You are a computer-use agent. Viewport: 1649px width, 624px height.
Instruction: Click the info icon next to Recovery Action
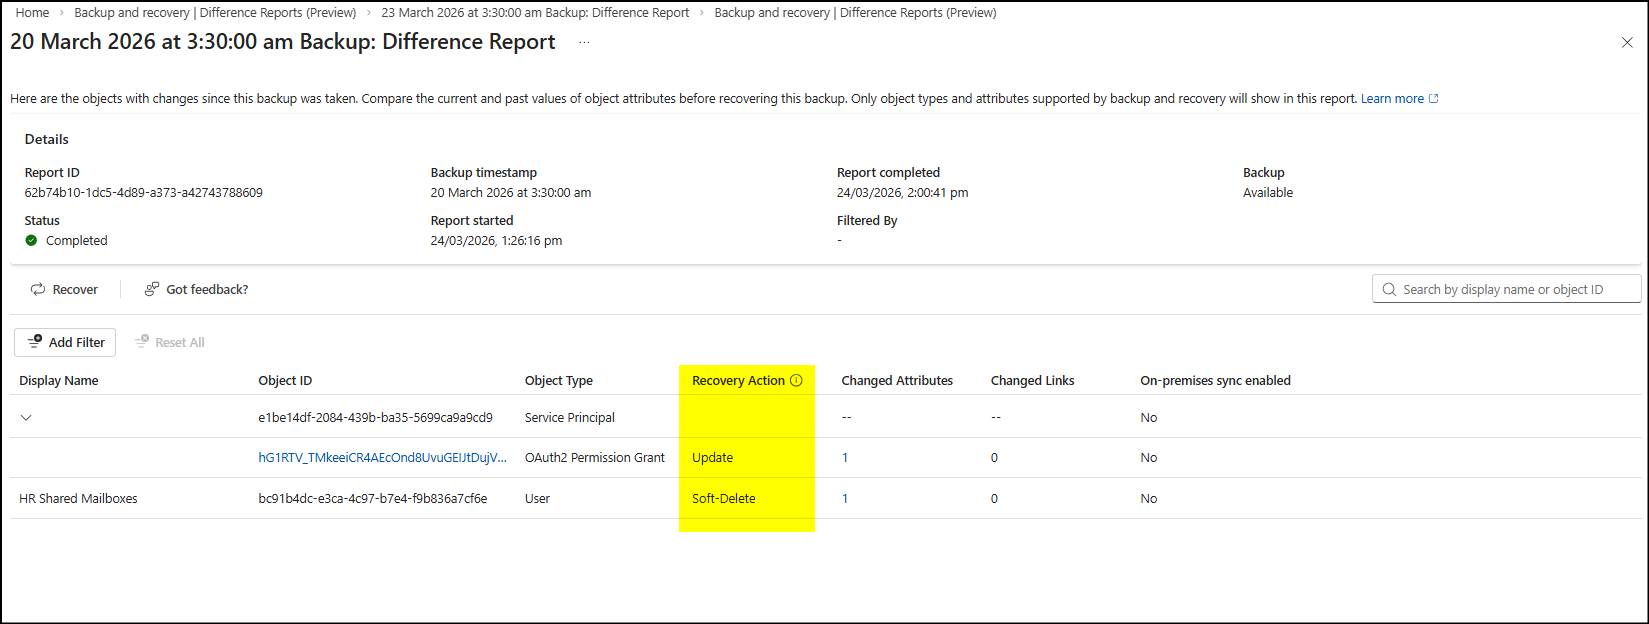[x=796, y=380]
